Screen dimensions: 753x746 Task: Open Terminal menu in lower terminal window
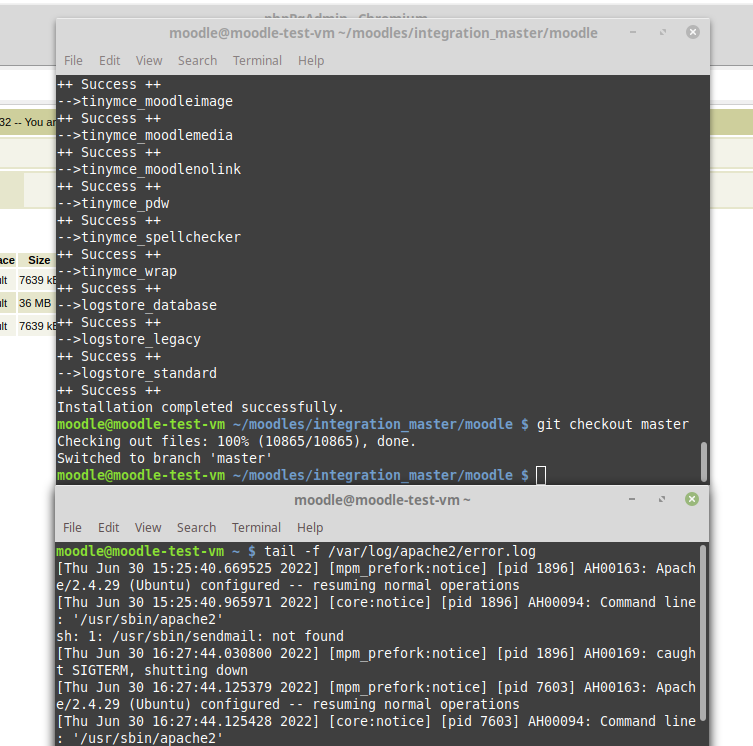pyautogui.click(x=256, y=527)
